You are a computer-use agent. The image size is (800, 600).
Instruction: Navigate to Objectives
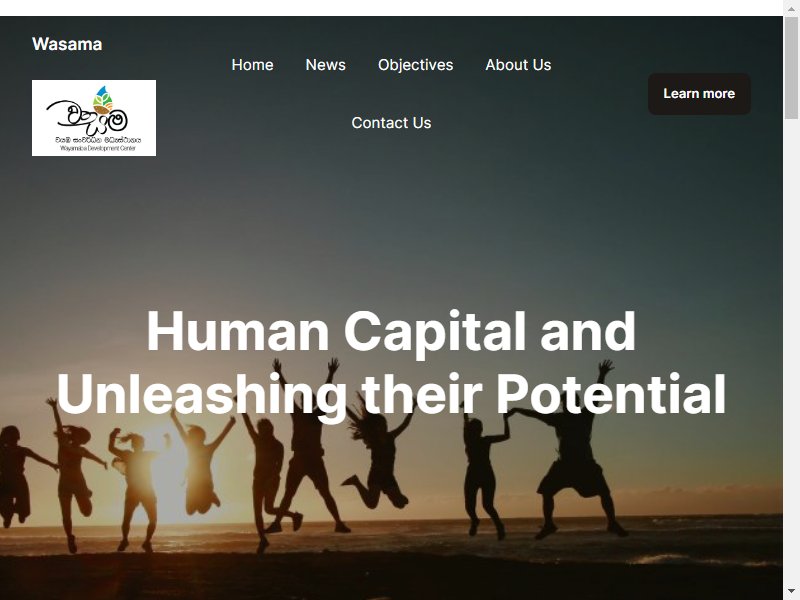coord(415,65)
